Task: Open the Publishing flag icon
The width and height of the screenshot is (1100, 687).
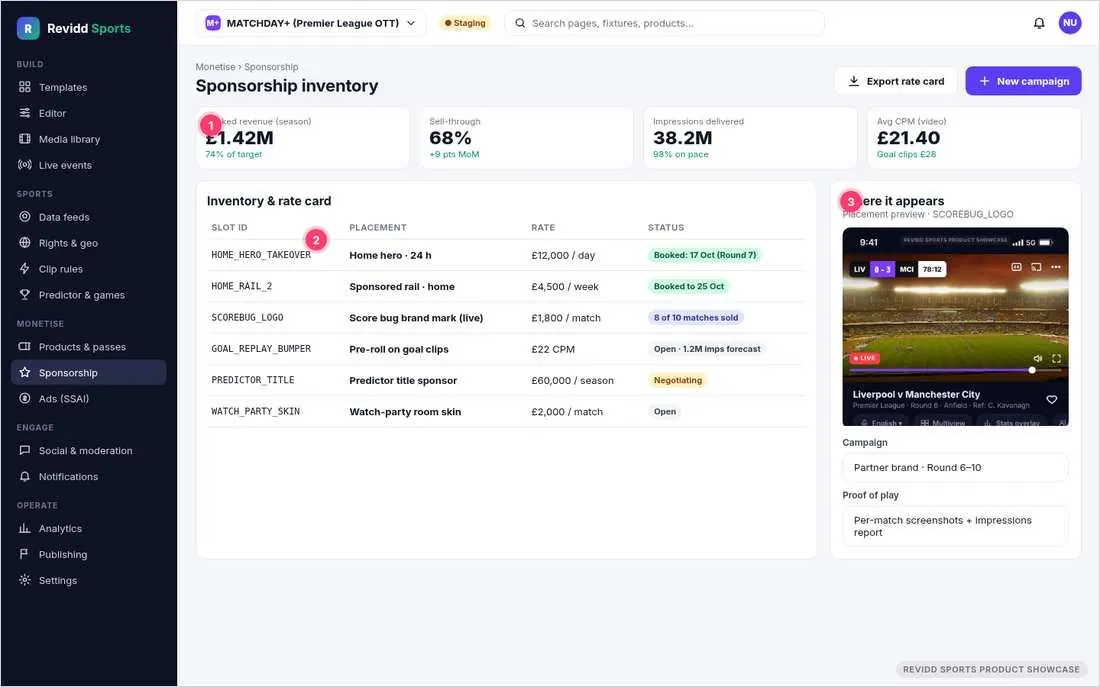Action: (25, 554)
